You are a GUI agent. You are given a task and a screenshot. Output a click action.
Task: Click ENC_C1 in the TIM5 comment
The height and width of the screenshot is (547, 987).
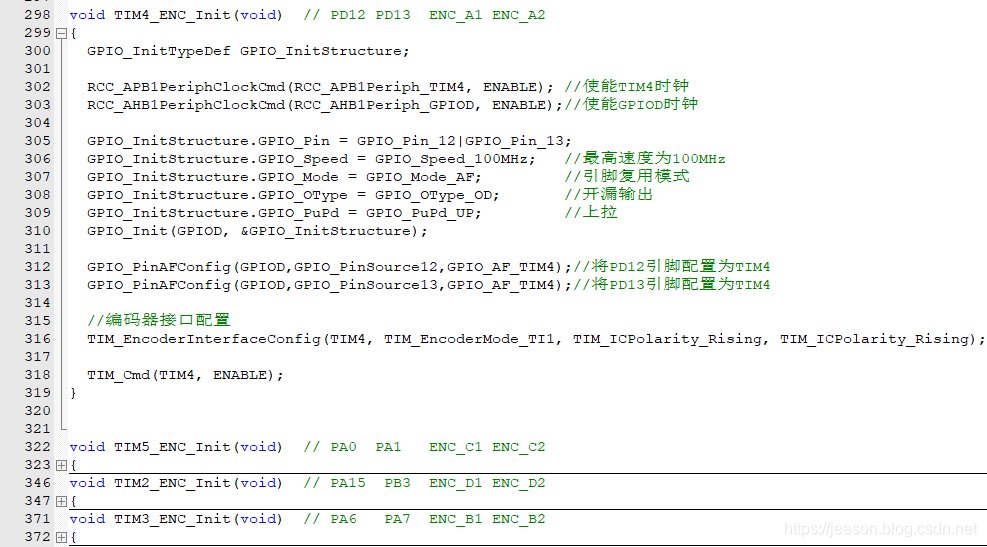point(456,447)
